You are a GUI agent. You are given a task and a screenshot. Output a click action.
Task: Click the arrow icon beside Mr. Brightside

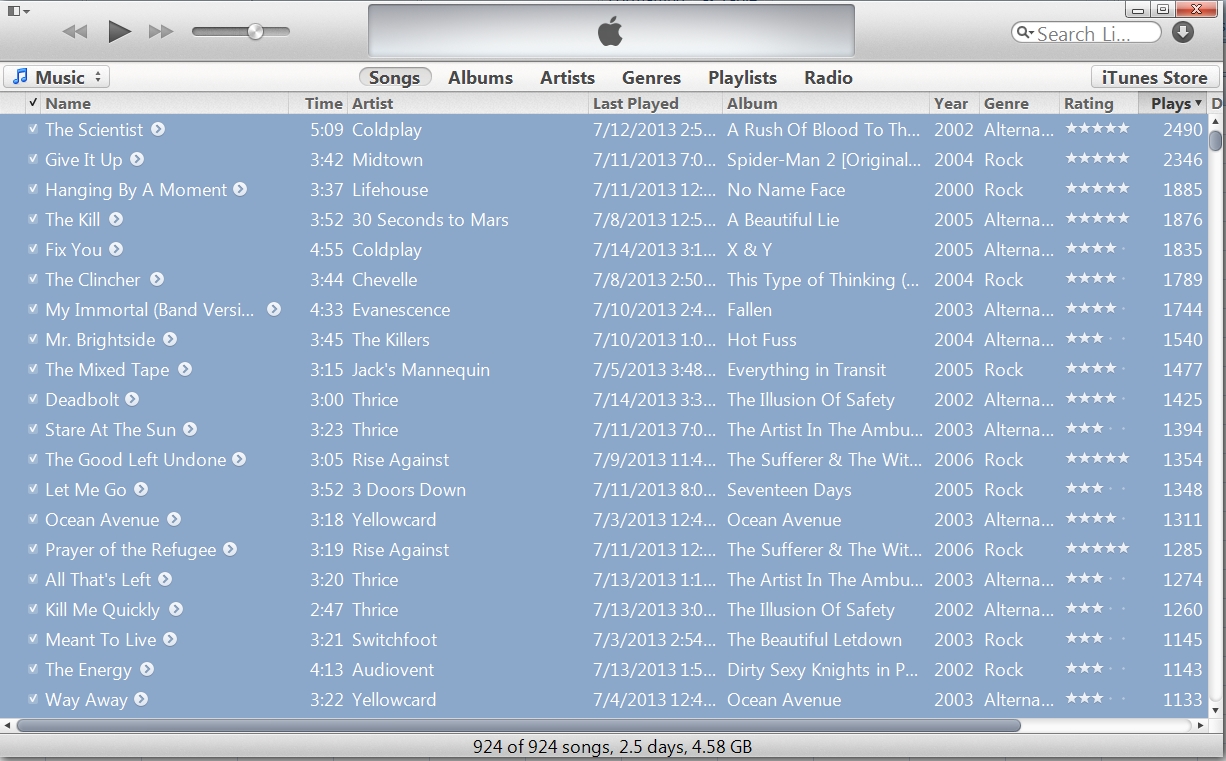click(x=170, y=340)
